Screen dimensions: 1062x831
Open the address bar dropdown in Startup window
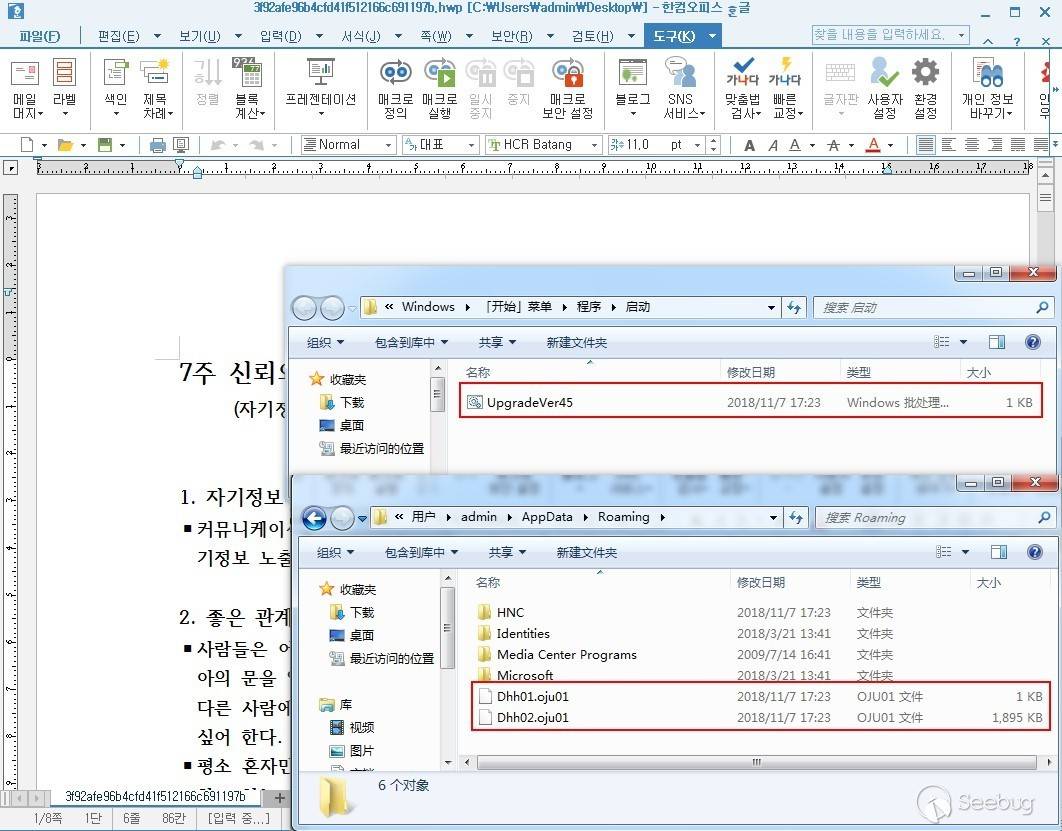(x=771, y=308)
